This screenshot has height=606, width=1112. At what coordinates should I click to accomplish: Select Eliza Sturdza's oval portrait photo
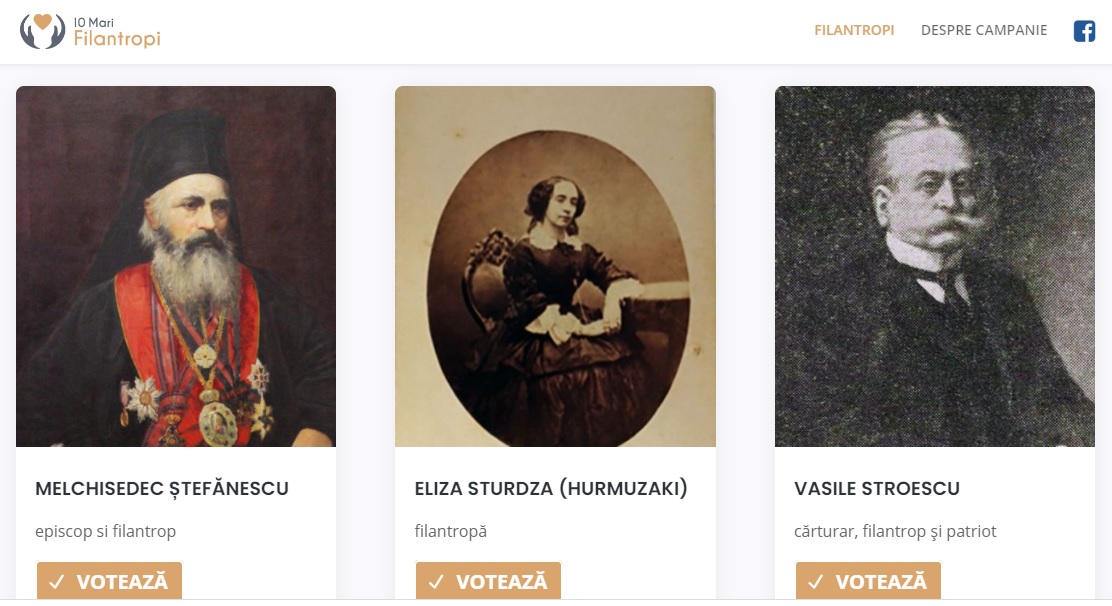[x=555, y=266]
